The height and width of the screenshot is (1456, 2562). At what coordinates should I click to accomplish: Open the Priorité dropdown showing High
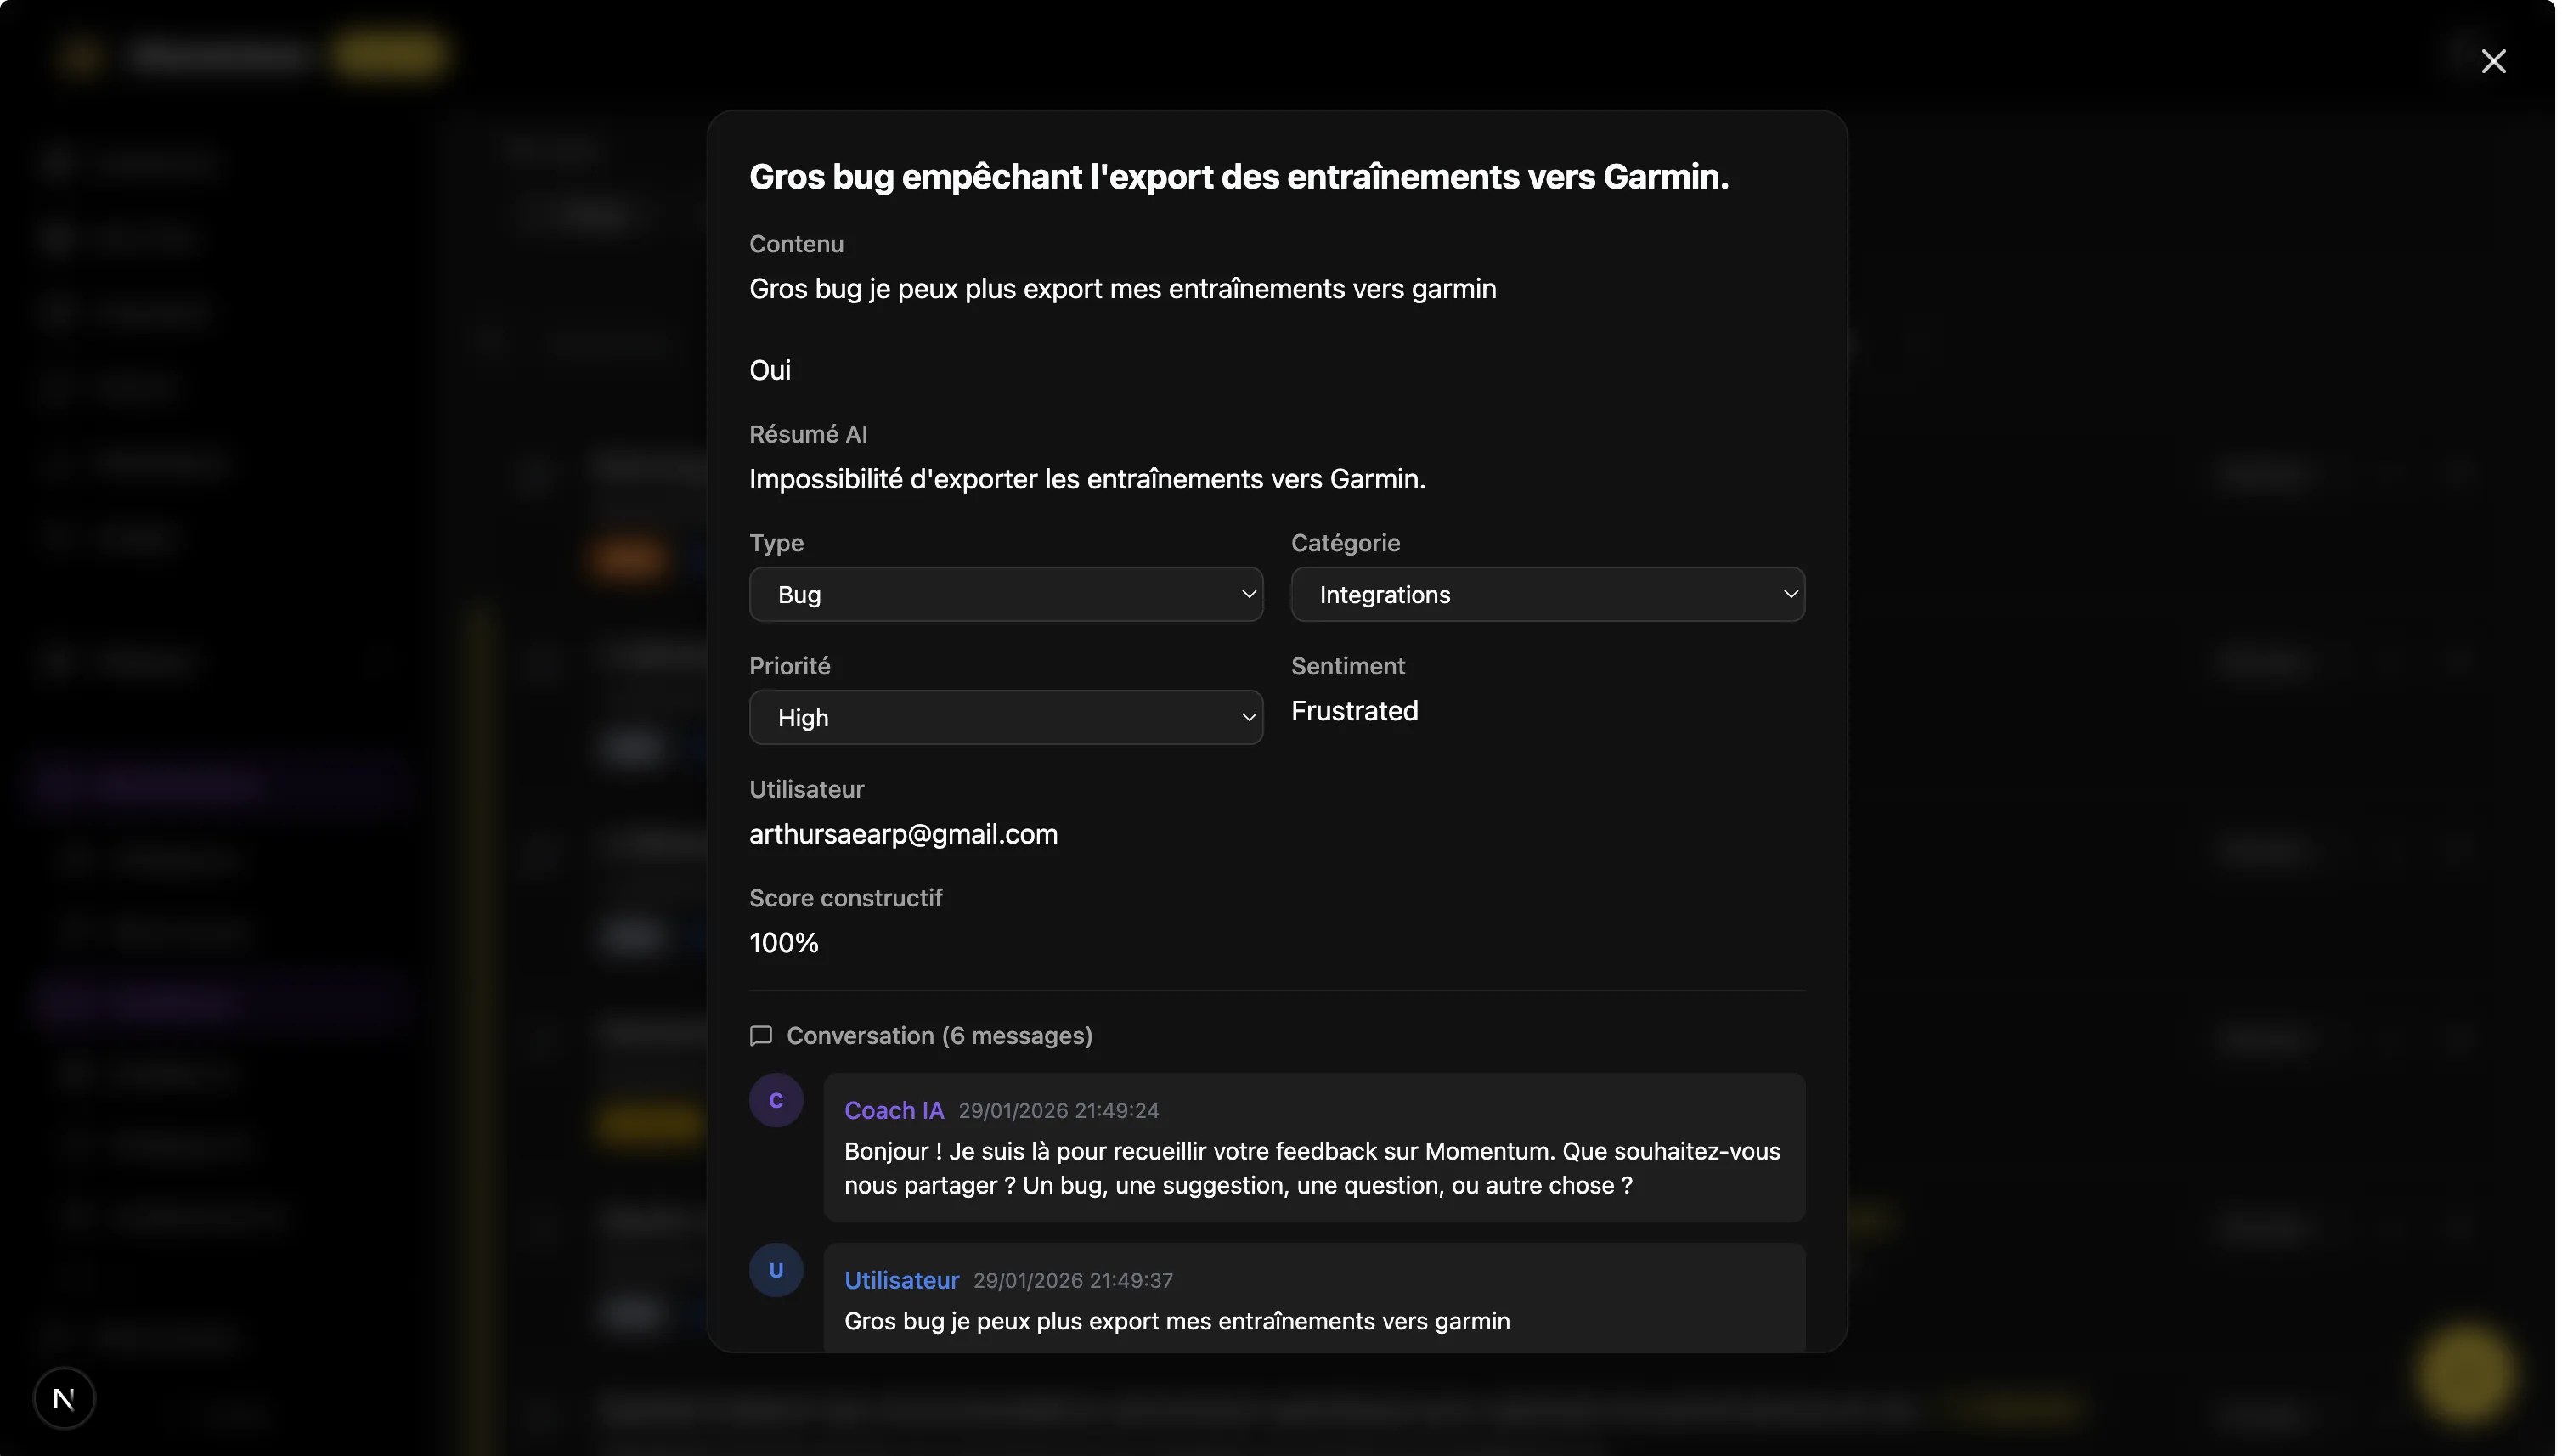click(x=1007, y=719)
